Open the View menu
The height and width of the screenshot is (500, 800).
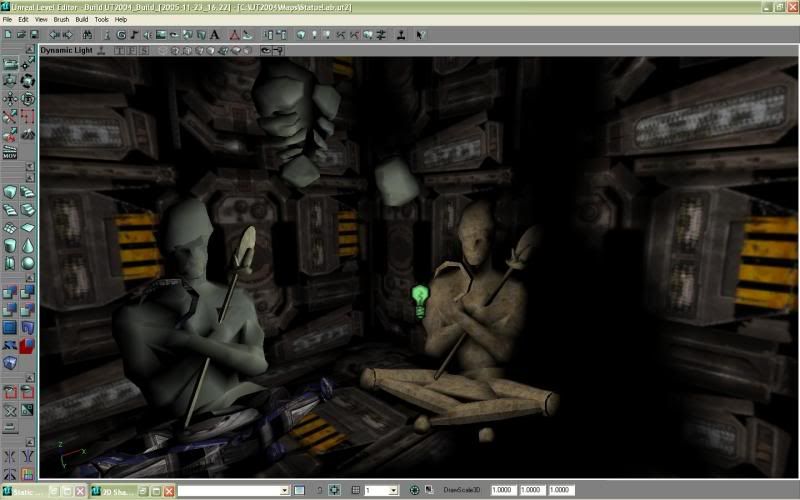(41, 19)
